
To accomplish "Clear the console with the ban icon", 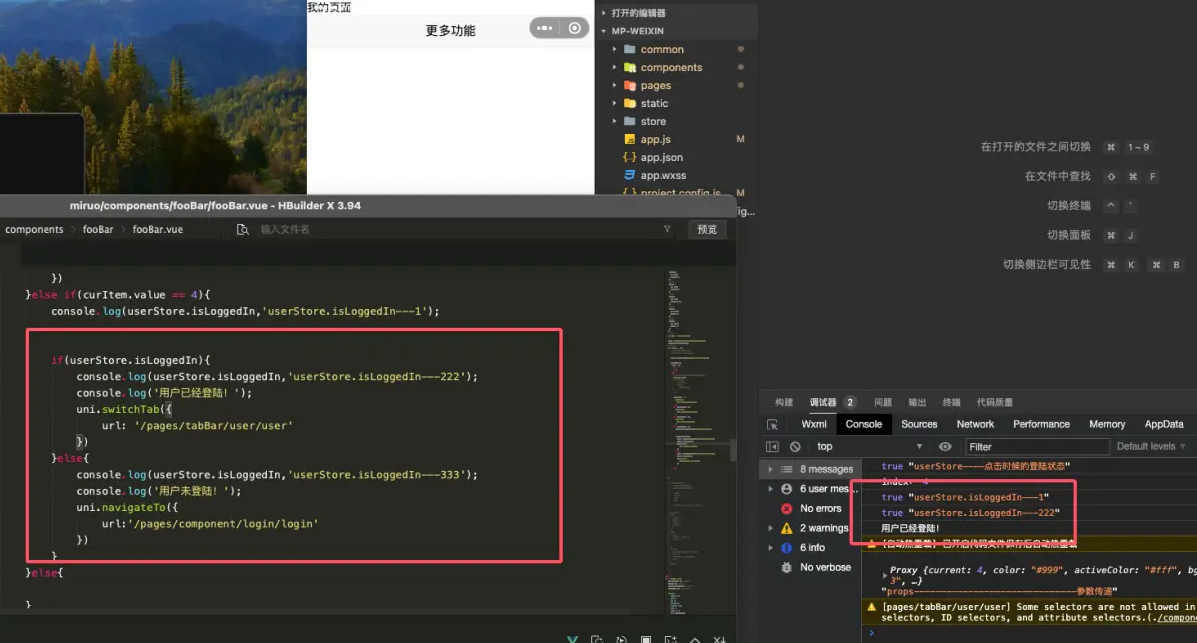I will pyautogui.click(x=795, y=447).
